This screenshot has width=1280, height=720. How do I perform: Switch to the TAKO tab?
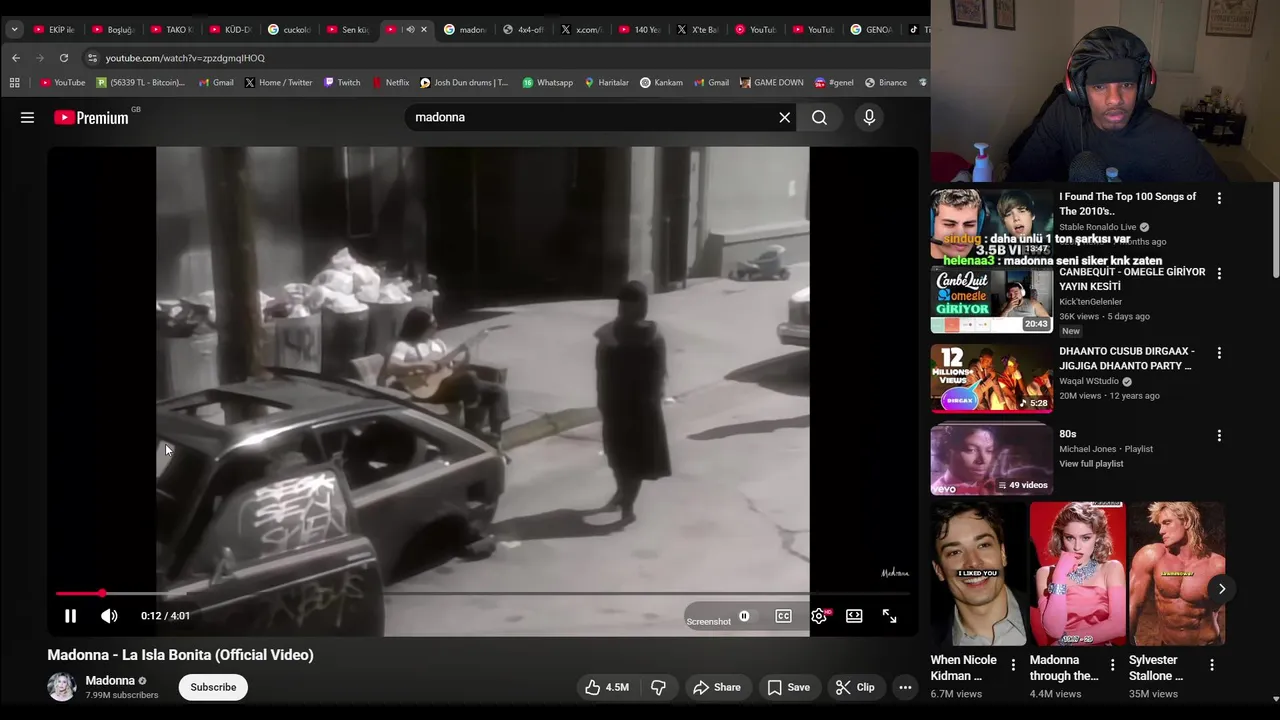coord(171,30)
